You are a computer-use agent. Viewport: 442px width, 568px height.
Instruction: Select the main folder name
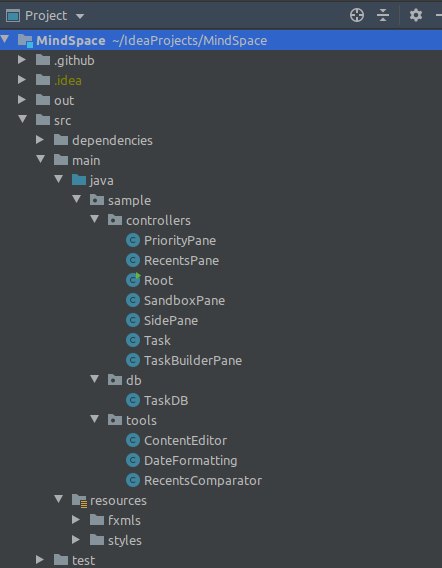(x=86, y=160)
